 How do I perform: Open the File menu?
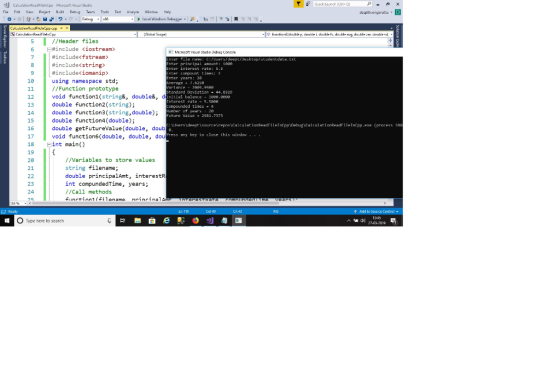pyautogui.click(x=6, y=12)
